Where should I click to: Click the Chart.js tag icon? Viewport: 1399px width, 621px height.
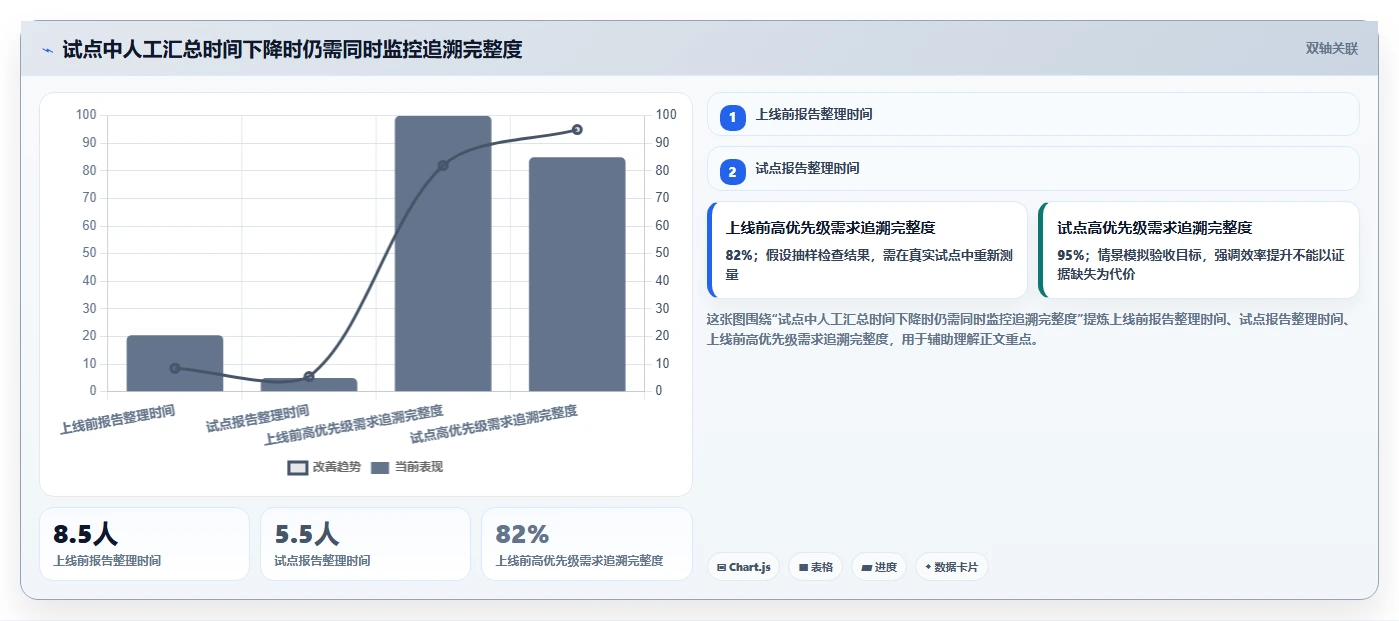(x=721, y=567)
